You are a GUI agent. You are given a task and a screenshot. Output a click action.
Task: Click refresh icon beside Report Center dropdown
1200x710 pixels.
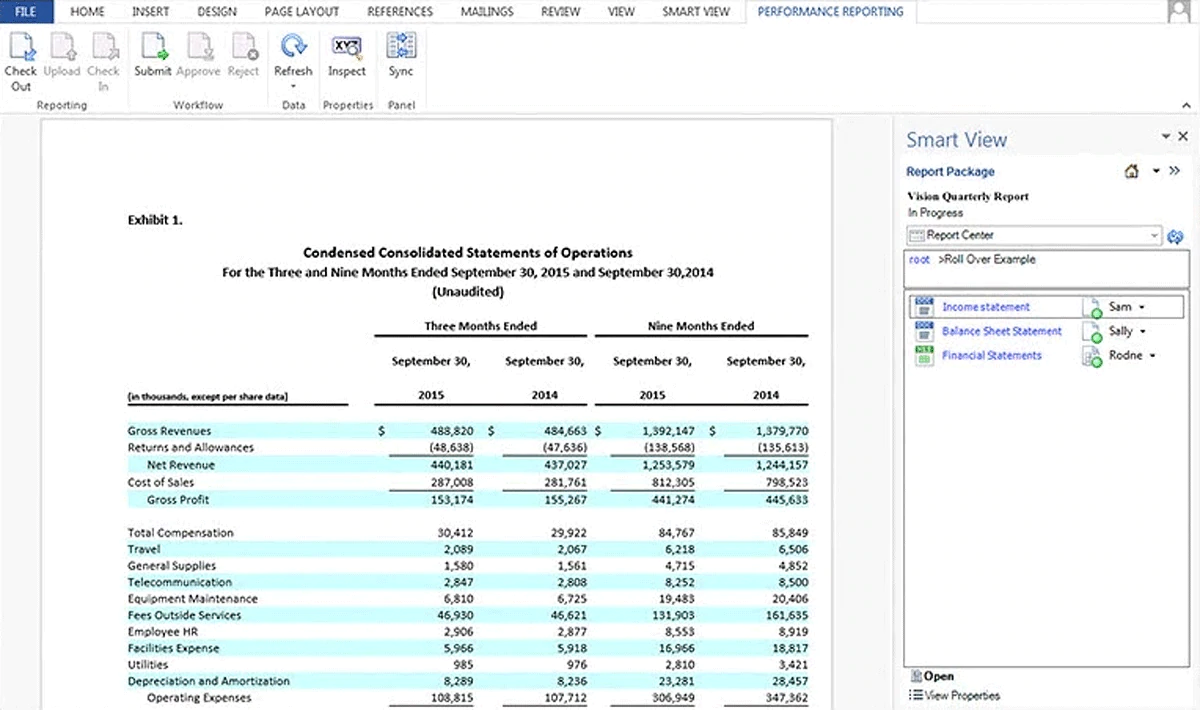[1175, 236]
